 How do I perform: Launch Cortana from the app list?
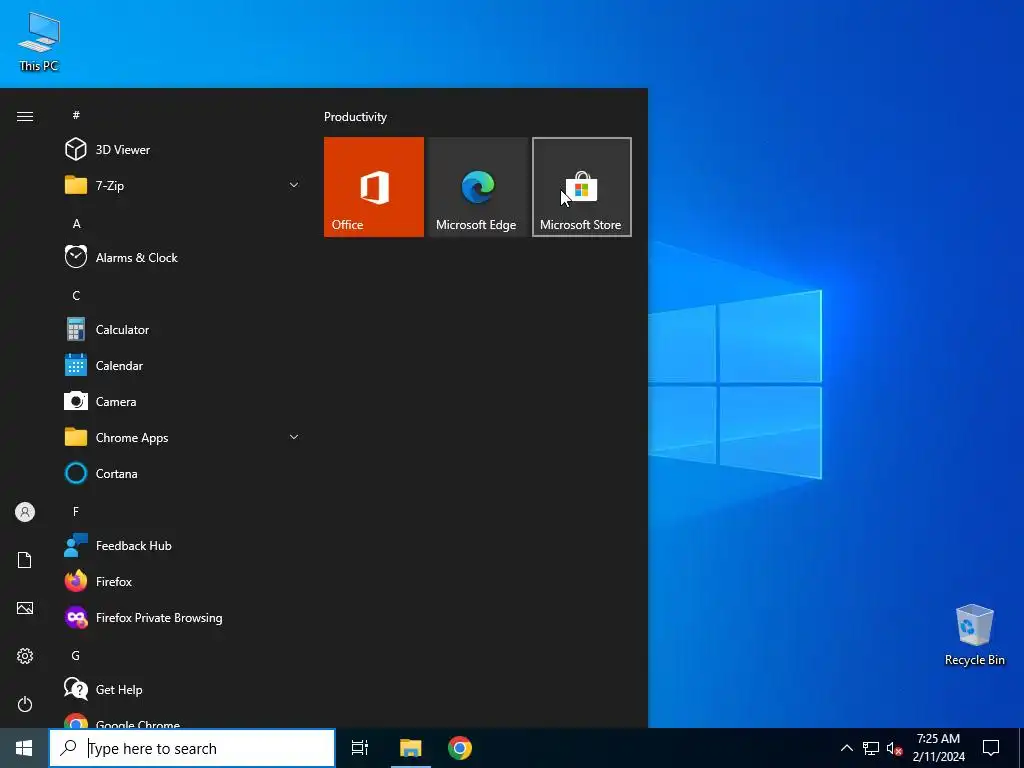coord(183,473)
